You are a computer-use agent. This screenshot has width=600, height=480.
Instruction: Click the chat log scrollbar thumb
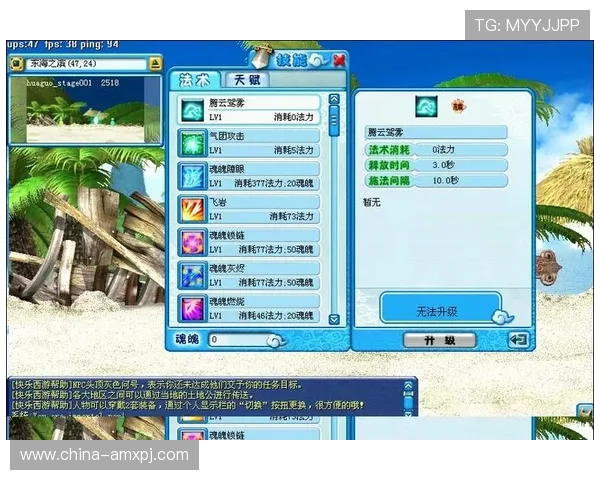409,402
